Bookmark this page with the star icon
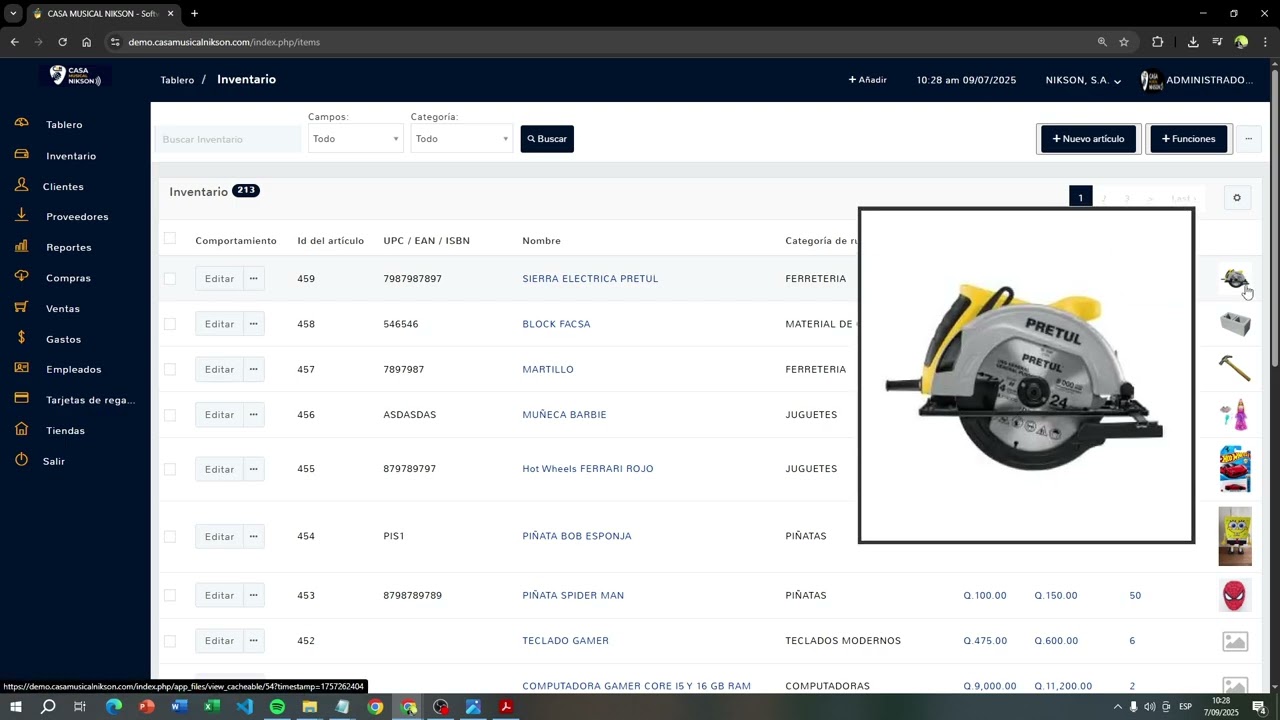The width and height of the screenshot is (1280, 720). 1124,42
